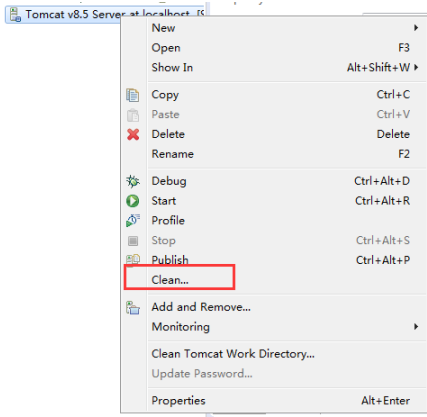Click the green Start play icon
The height and width of the screenshot is (417, 427).
tap(133, 201)
